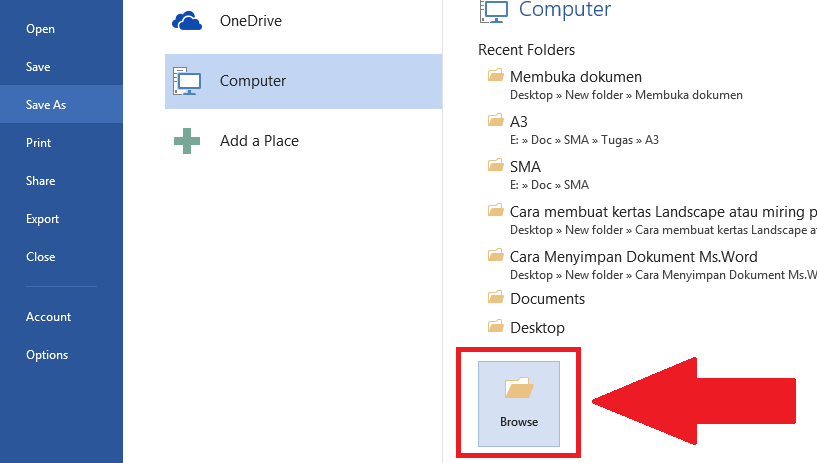Screen dimensions: 817x463
Task: Click path 'Desktop » New folder » Membuka dokumen'
Action: tap(626, 95)
